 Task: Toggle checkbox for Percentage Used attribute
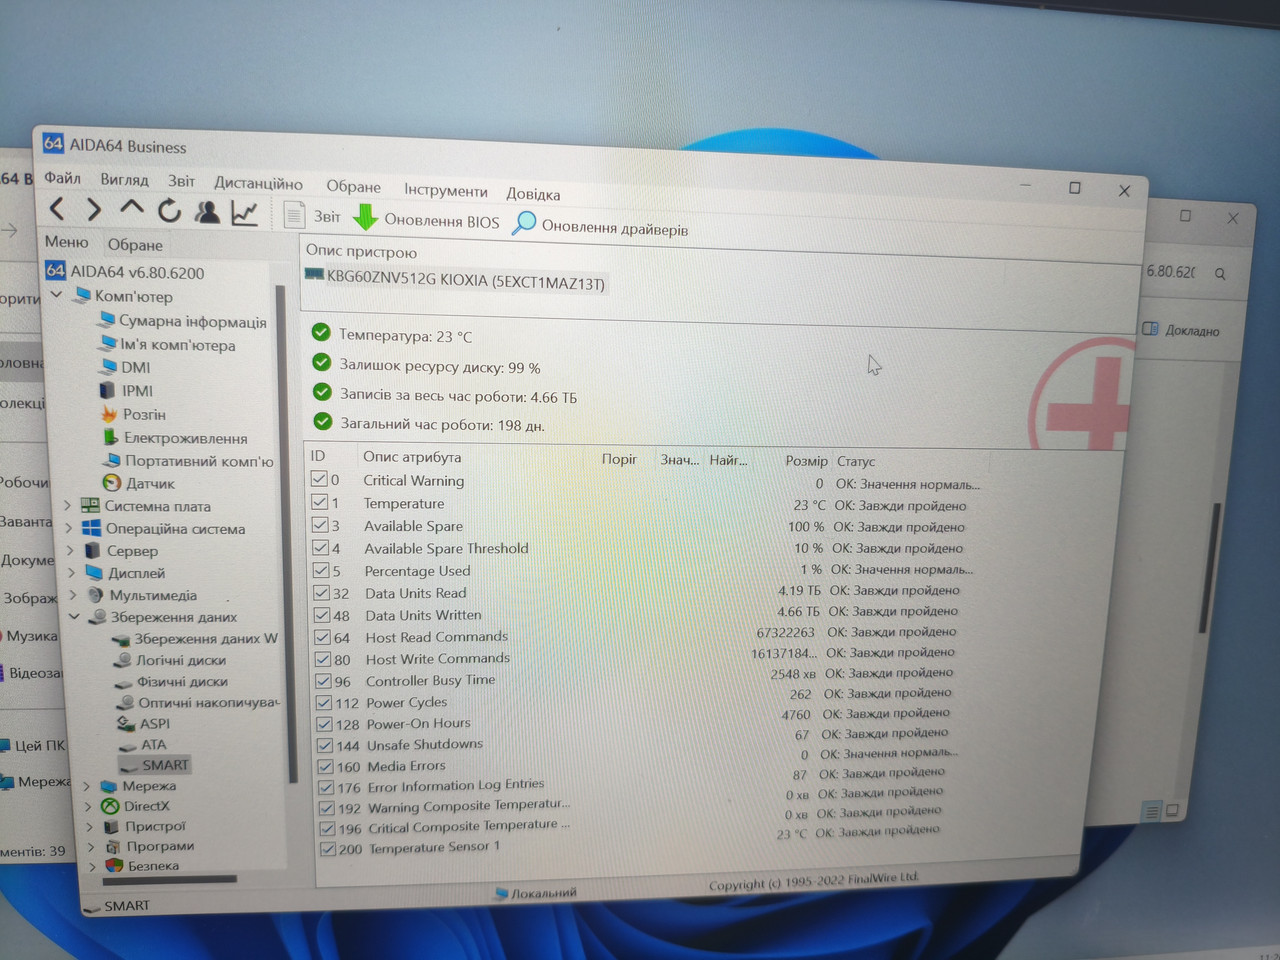pos(322,570)
